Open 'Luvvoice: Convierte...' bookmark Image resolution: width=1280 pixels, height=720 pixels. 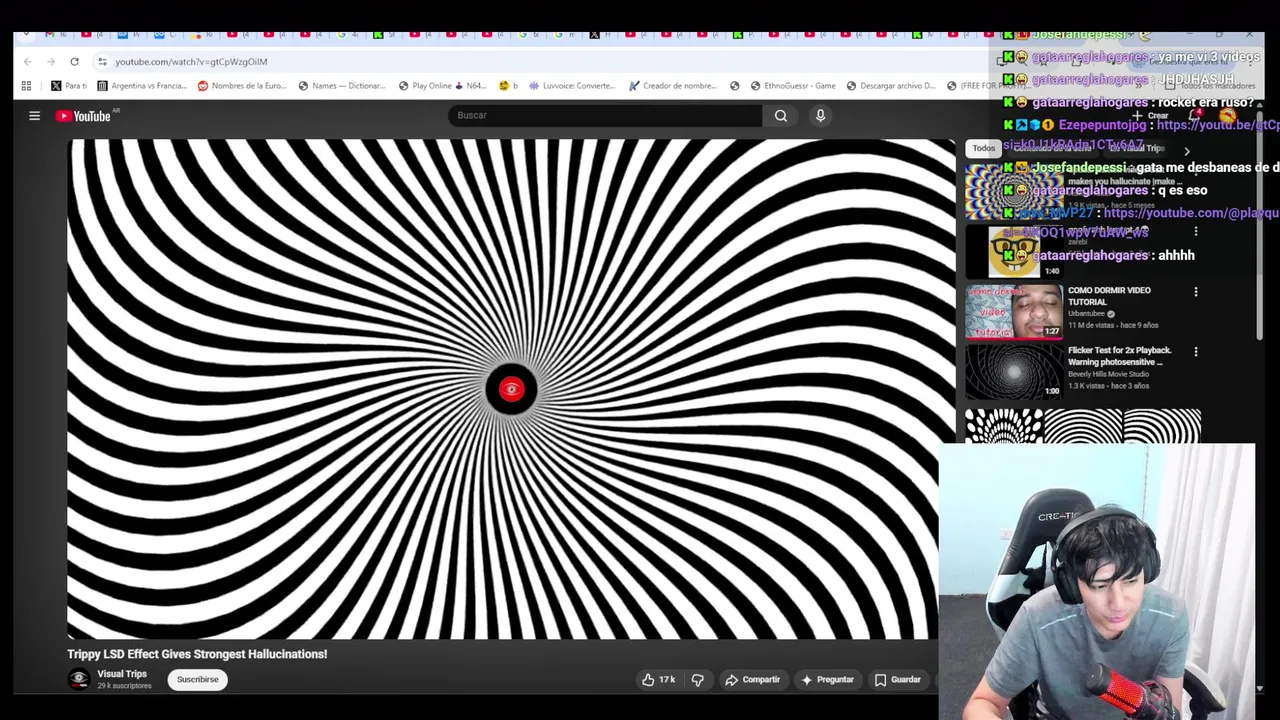[572, 86]
